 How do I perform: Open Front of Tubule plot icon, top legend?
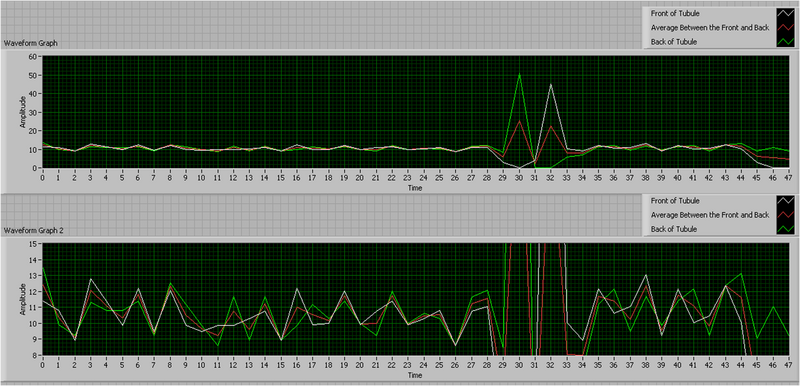click(785, 13)
